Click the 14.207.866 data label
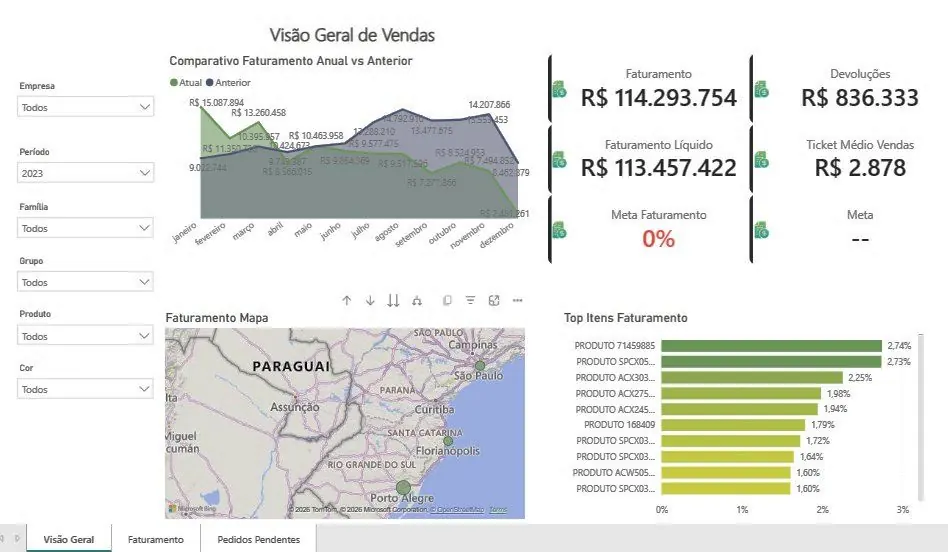 tap(489, 105)
